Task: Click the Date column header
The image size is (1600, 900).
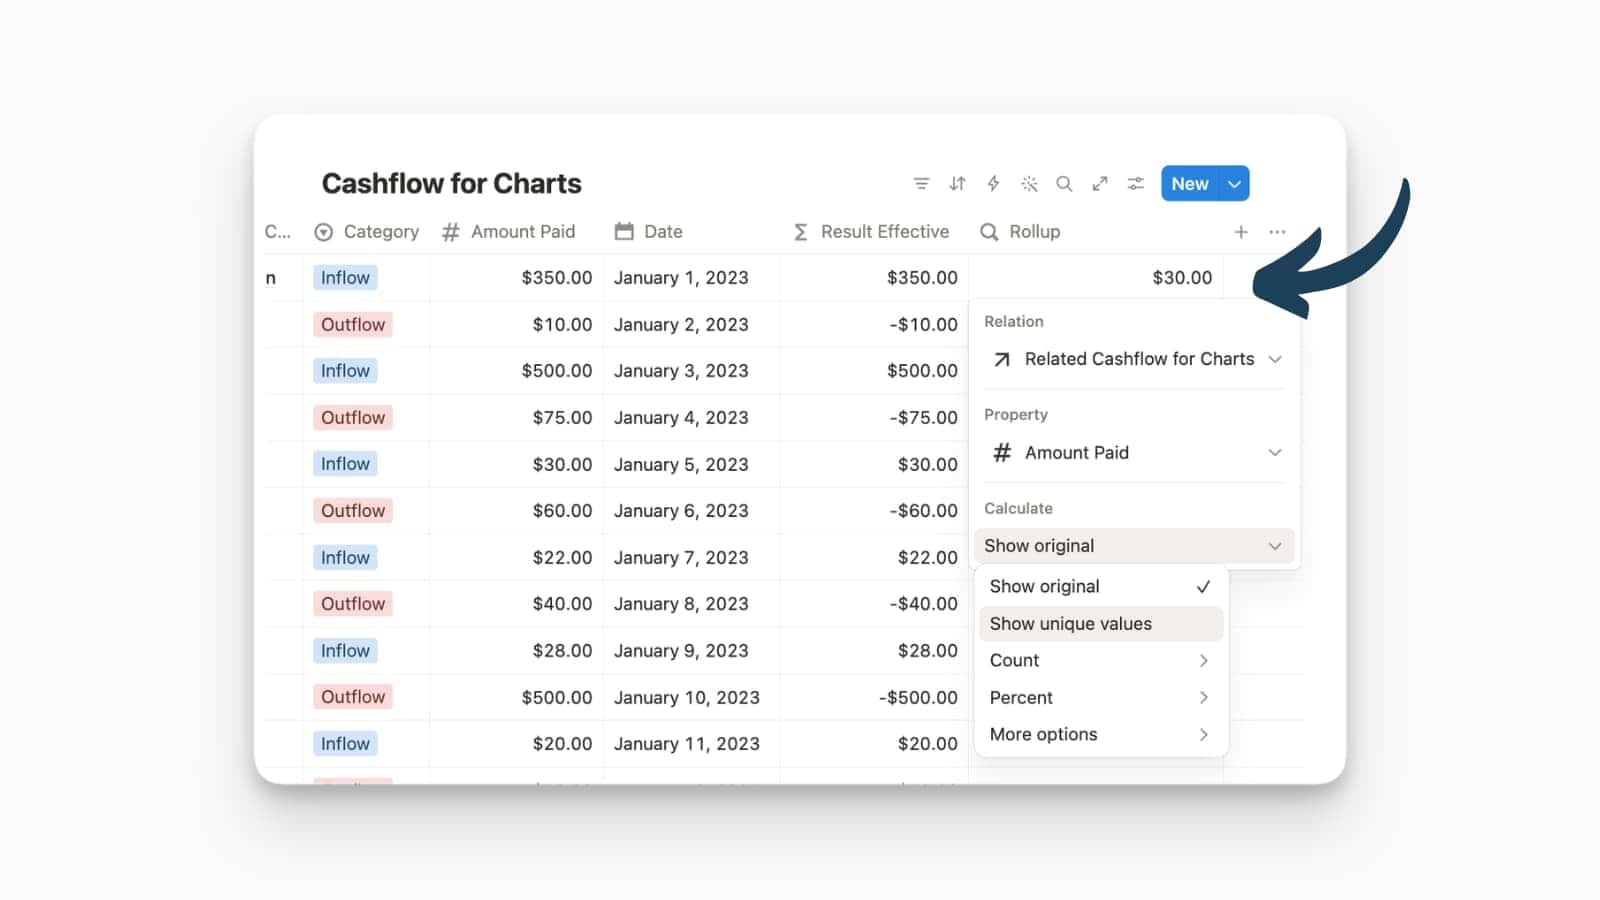Action: click(x=648, y=232)
